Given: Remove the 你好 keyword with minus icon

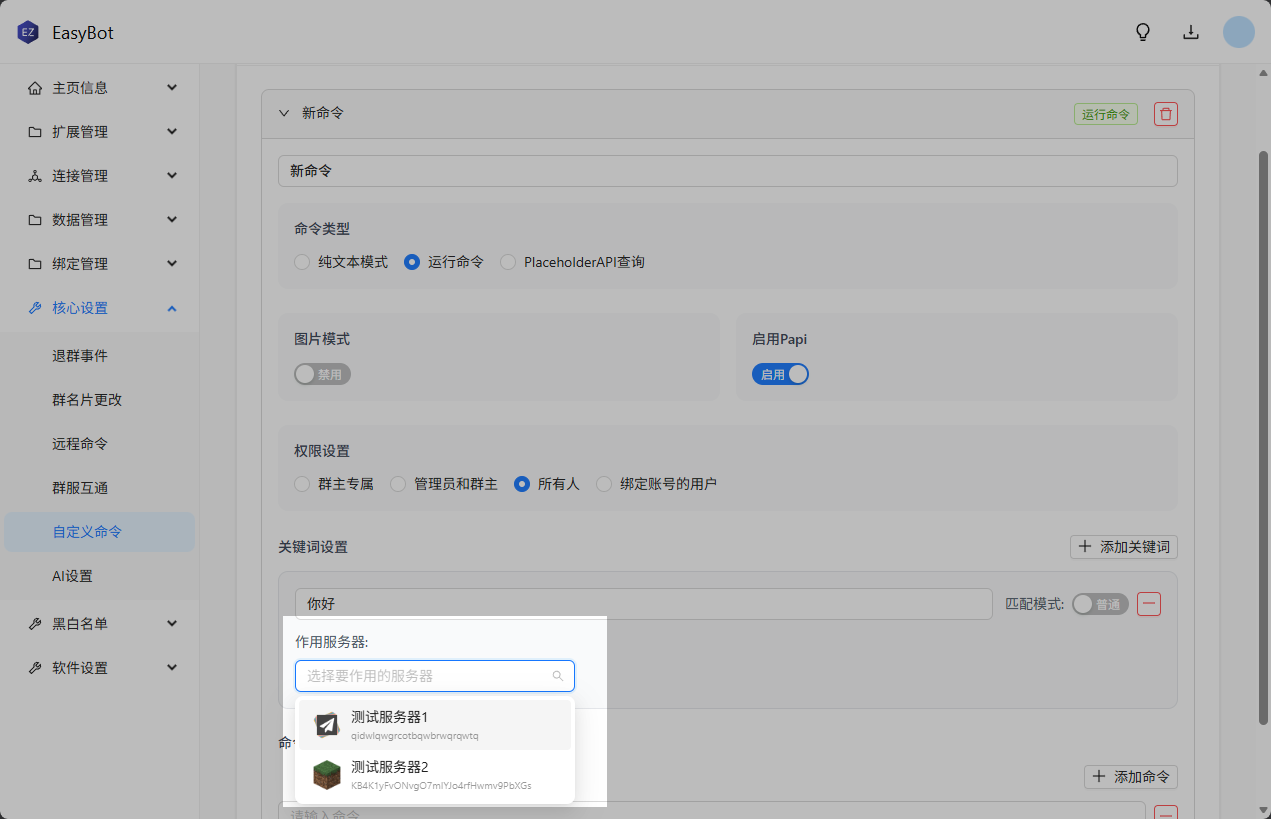Looking at the screenshot, I should coord(1149,604).
